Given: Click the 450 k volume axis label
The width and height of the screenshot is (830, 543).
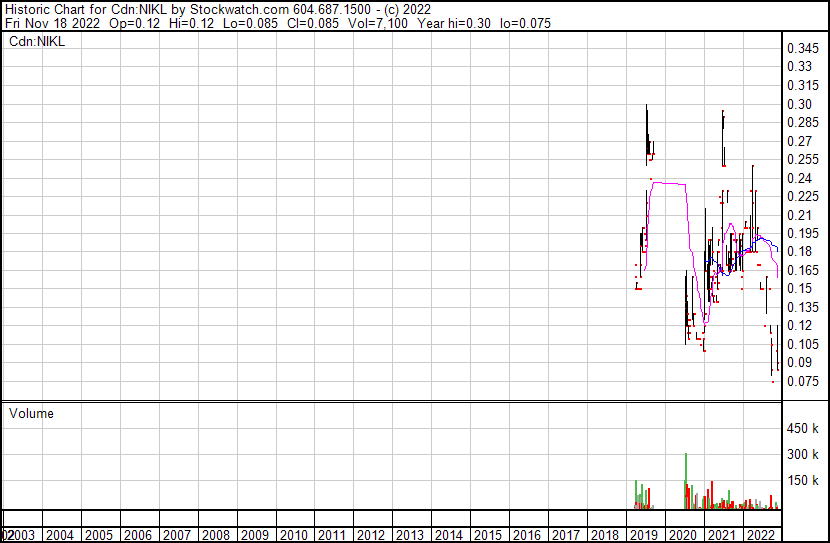Looking at the screenshot, I should 803,429.
